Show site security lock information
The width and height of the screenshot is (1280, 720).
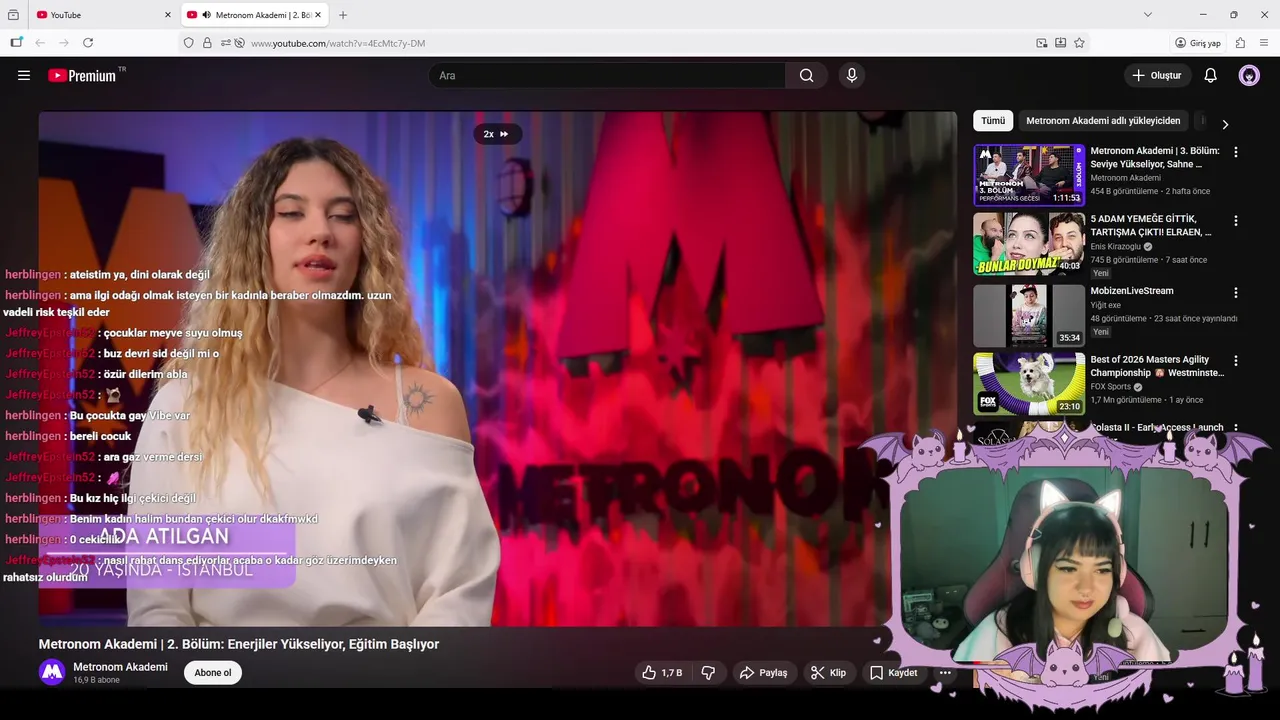click(x=207, y=43)
